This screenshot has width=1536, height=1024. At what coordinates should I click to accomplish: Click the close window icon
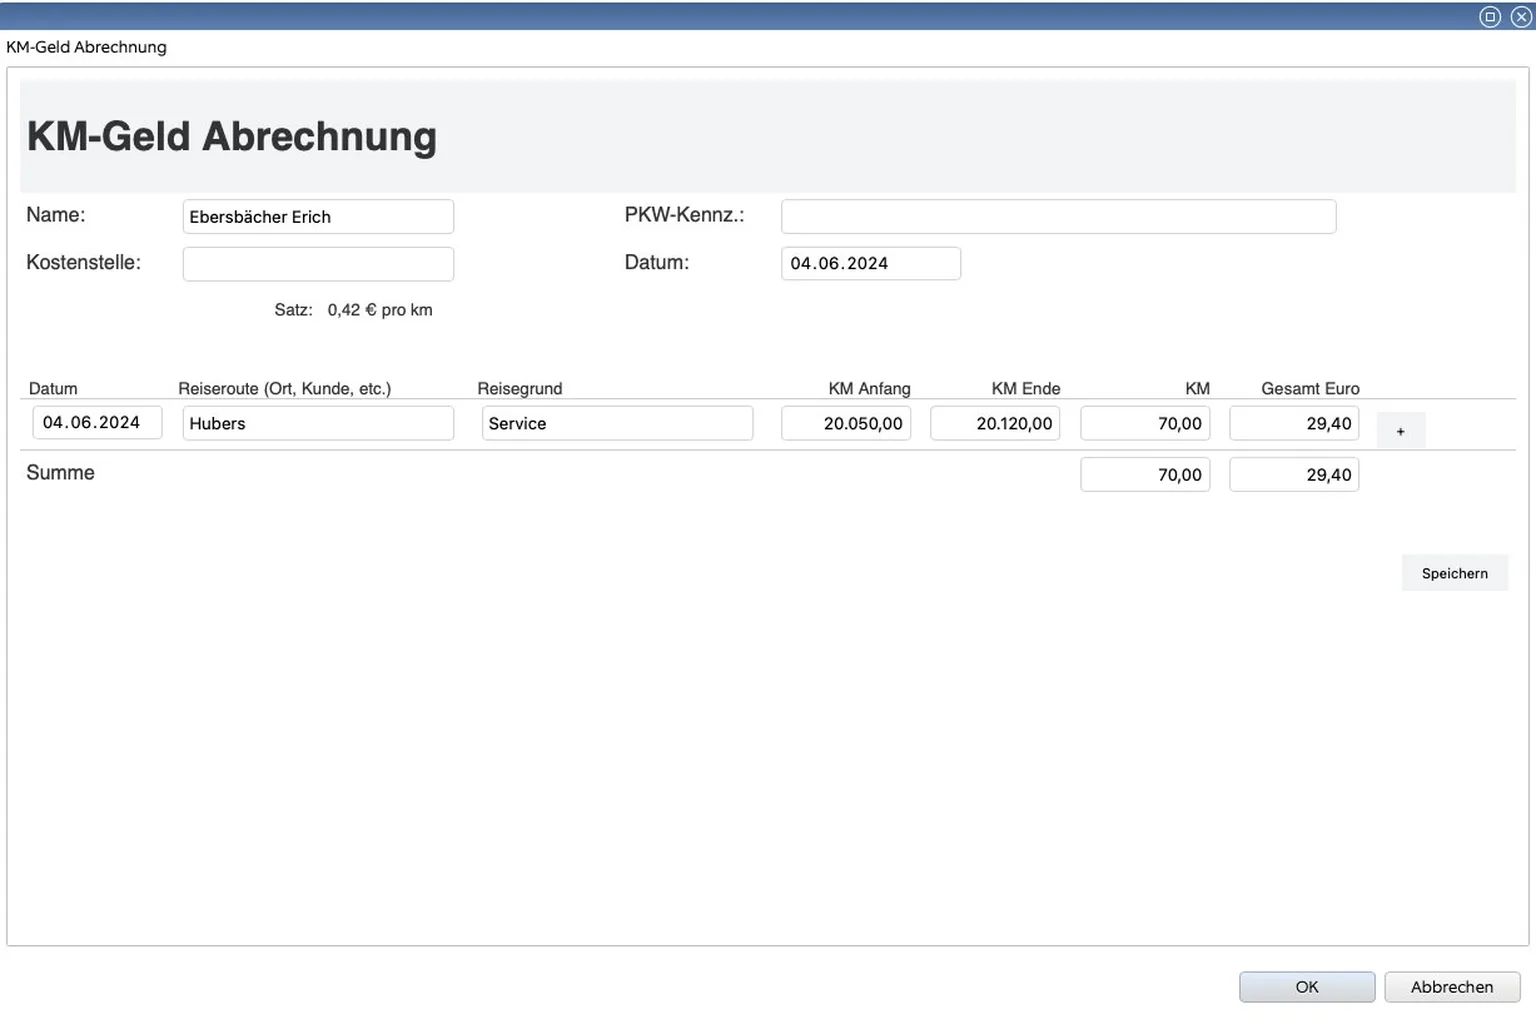point(1521,16)
